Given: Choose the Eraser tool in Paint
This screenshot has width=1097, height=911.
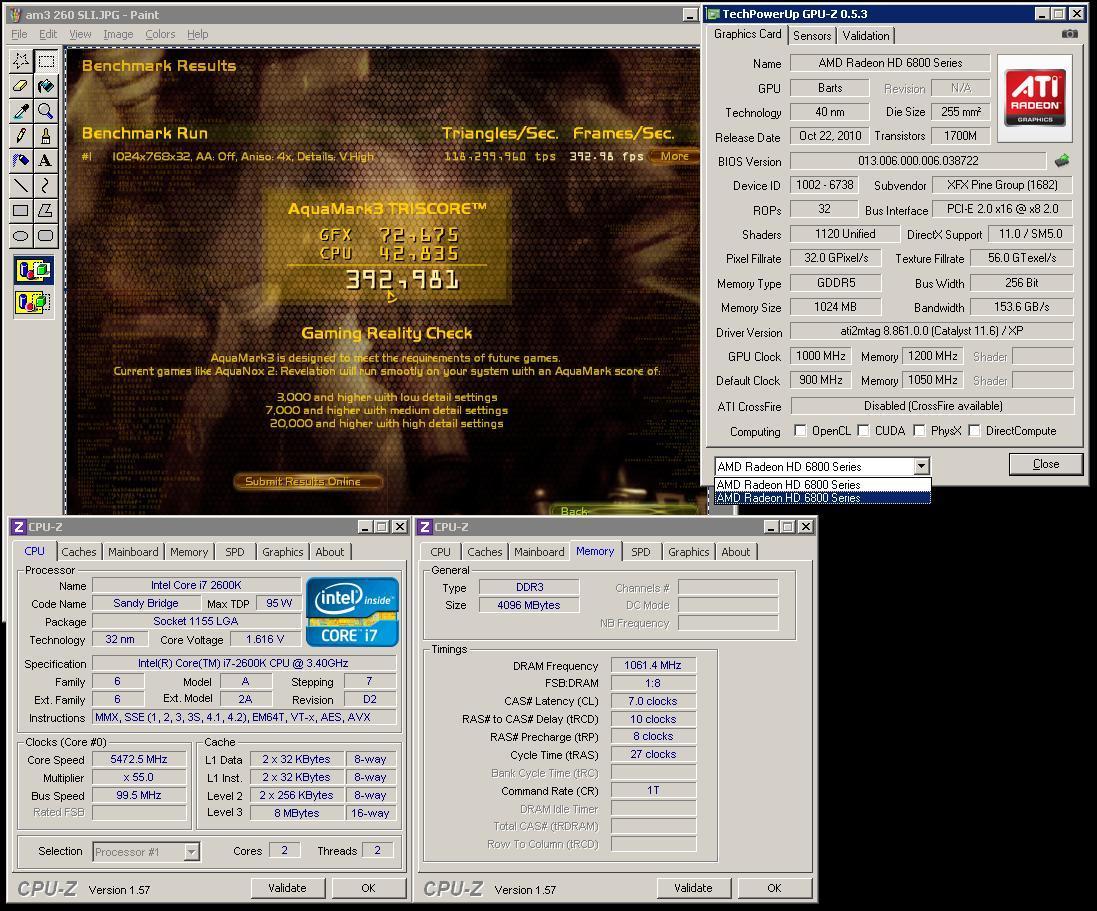Looking at the screenshot, I should pyautogui.click(x=21, y=86).
